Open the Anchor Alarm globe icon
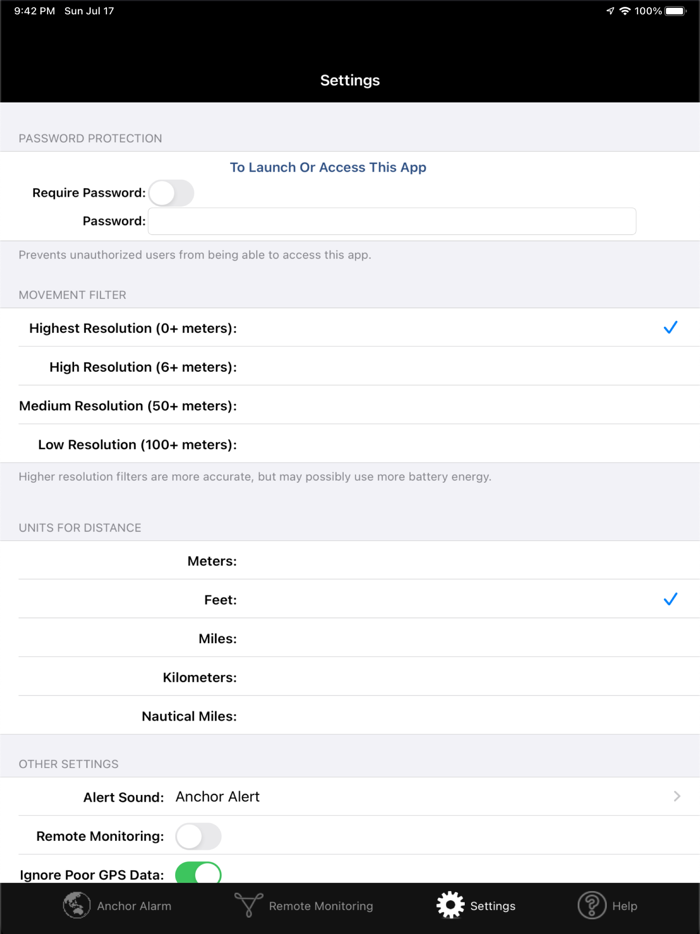The width and height of the screenshot is (700, 934). coord(76,905)
